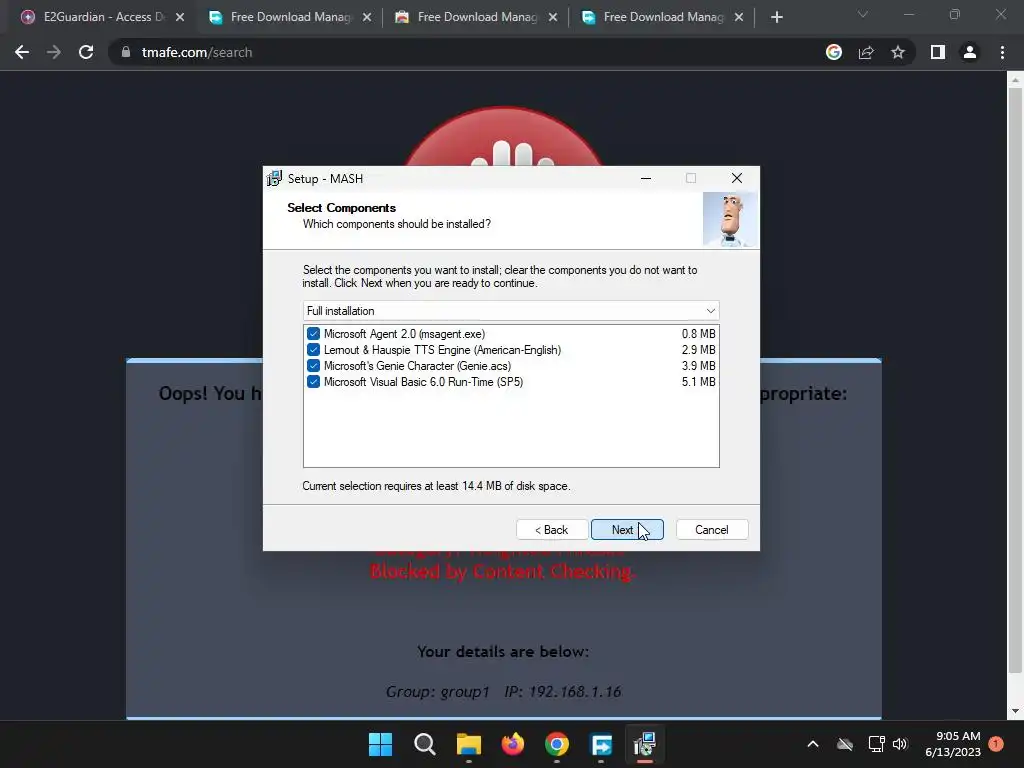The image size is (1024, 768).
Task: Open a new browser tab
Action: pyautogui.click(x=776, y=17)
